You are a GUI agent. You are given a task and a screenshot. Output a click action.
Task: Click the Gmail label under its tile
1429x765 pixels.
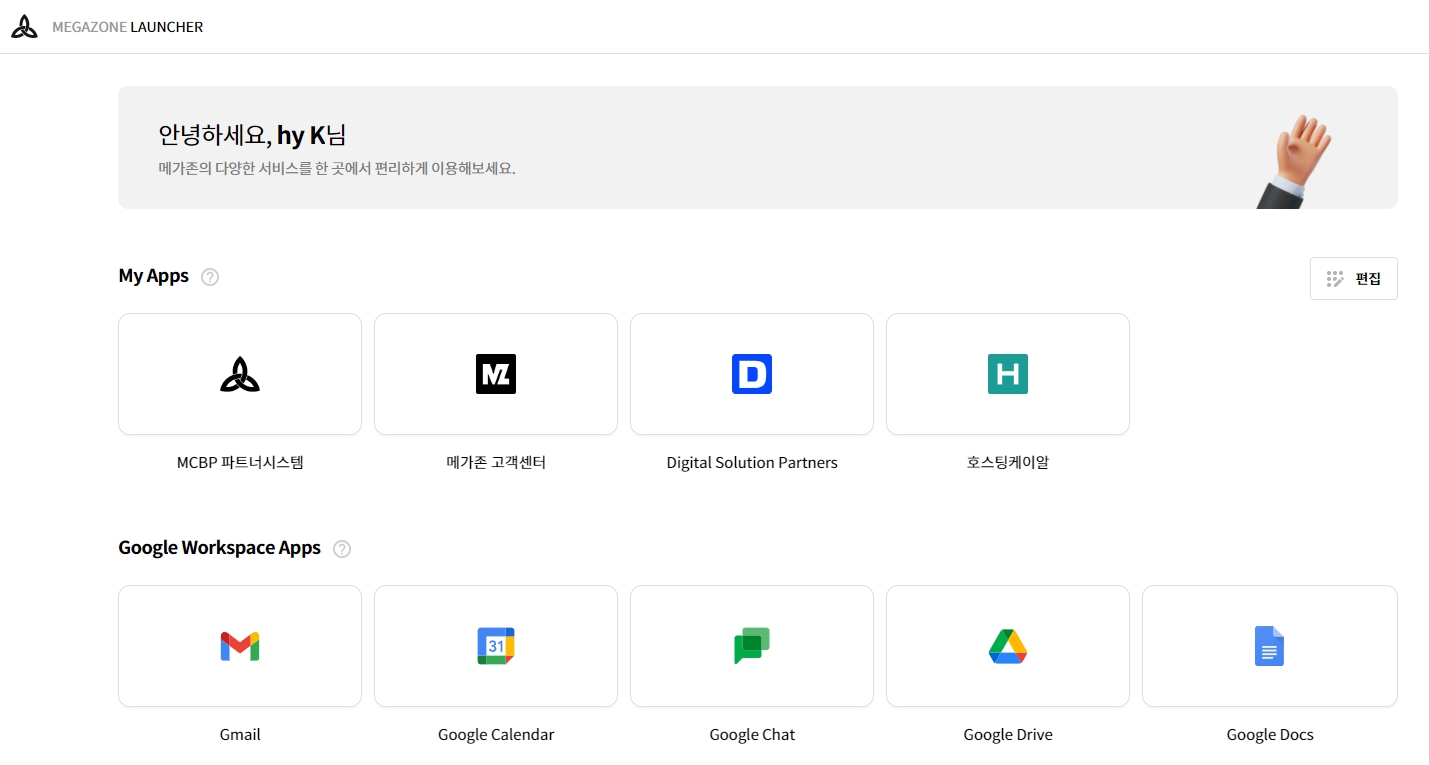(x=240, y=734)
